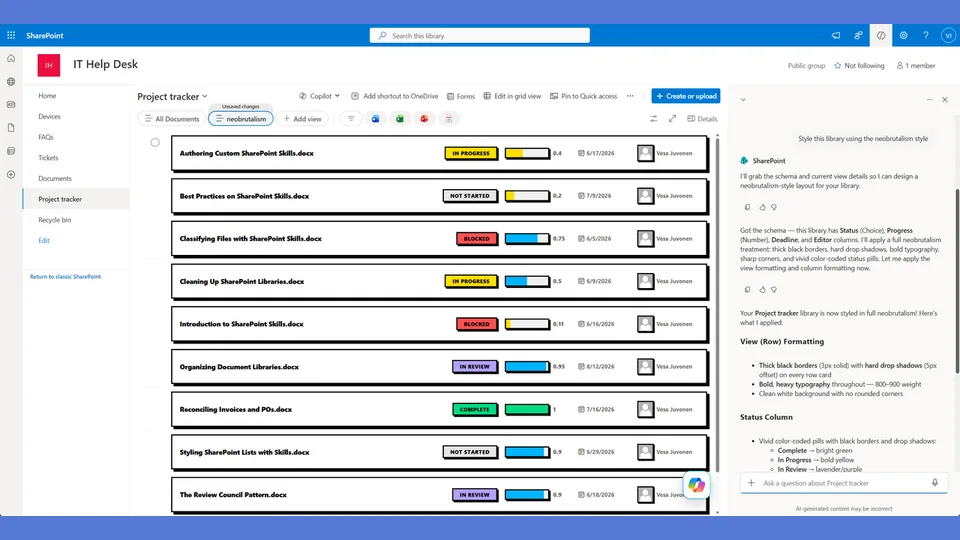Select the neobrutalism view tab

coord(241,119)
